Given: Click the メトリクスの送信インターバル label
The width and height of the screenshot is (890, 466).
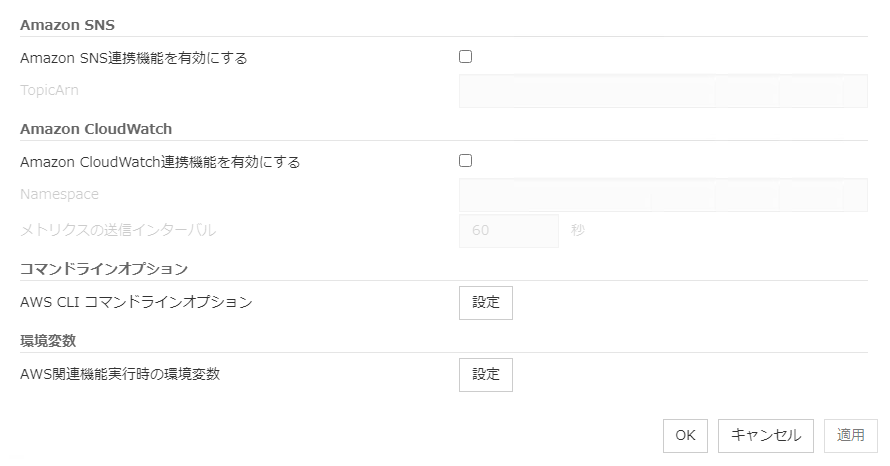Looking at the screenshot, I should click(x=117, y=230).
